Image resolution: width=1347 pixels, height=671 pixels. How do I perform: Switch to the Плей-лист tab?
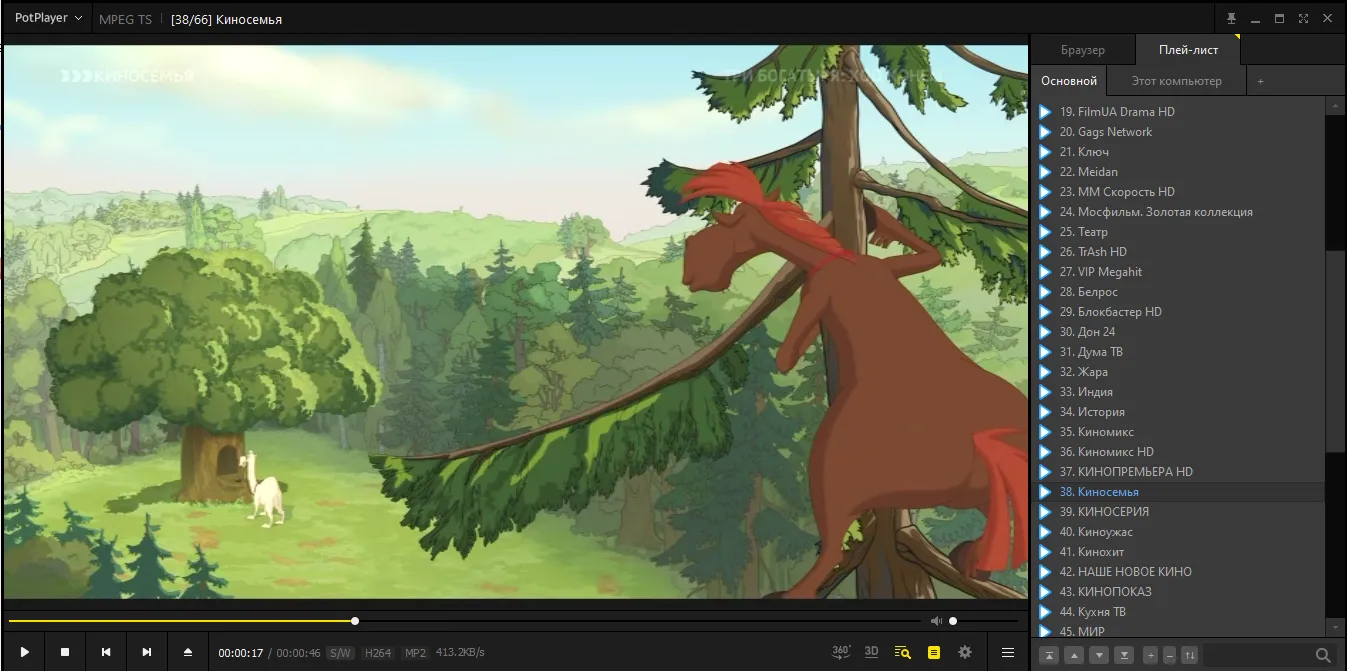pyautogui.click(x=1188, y=50)
